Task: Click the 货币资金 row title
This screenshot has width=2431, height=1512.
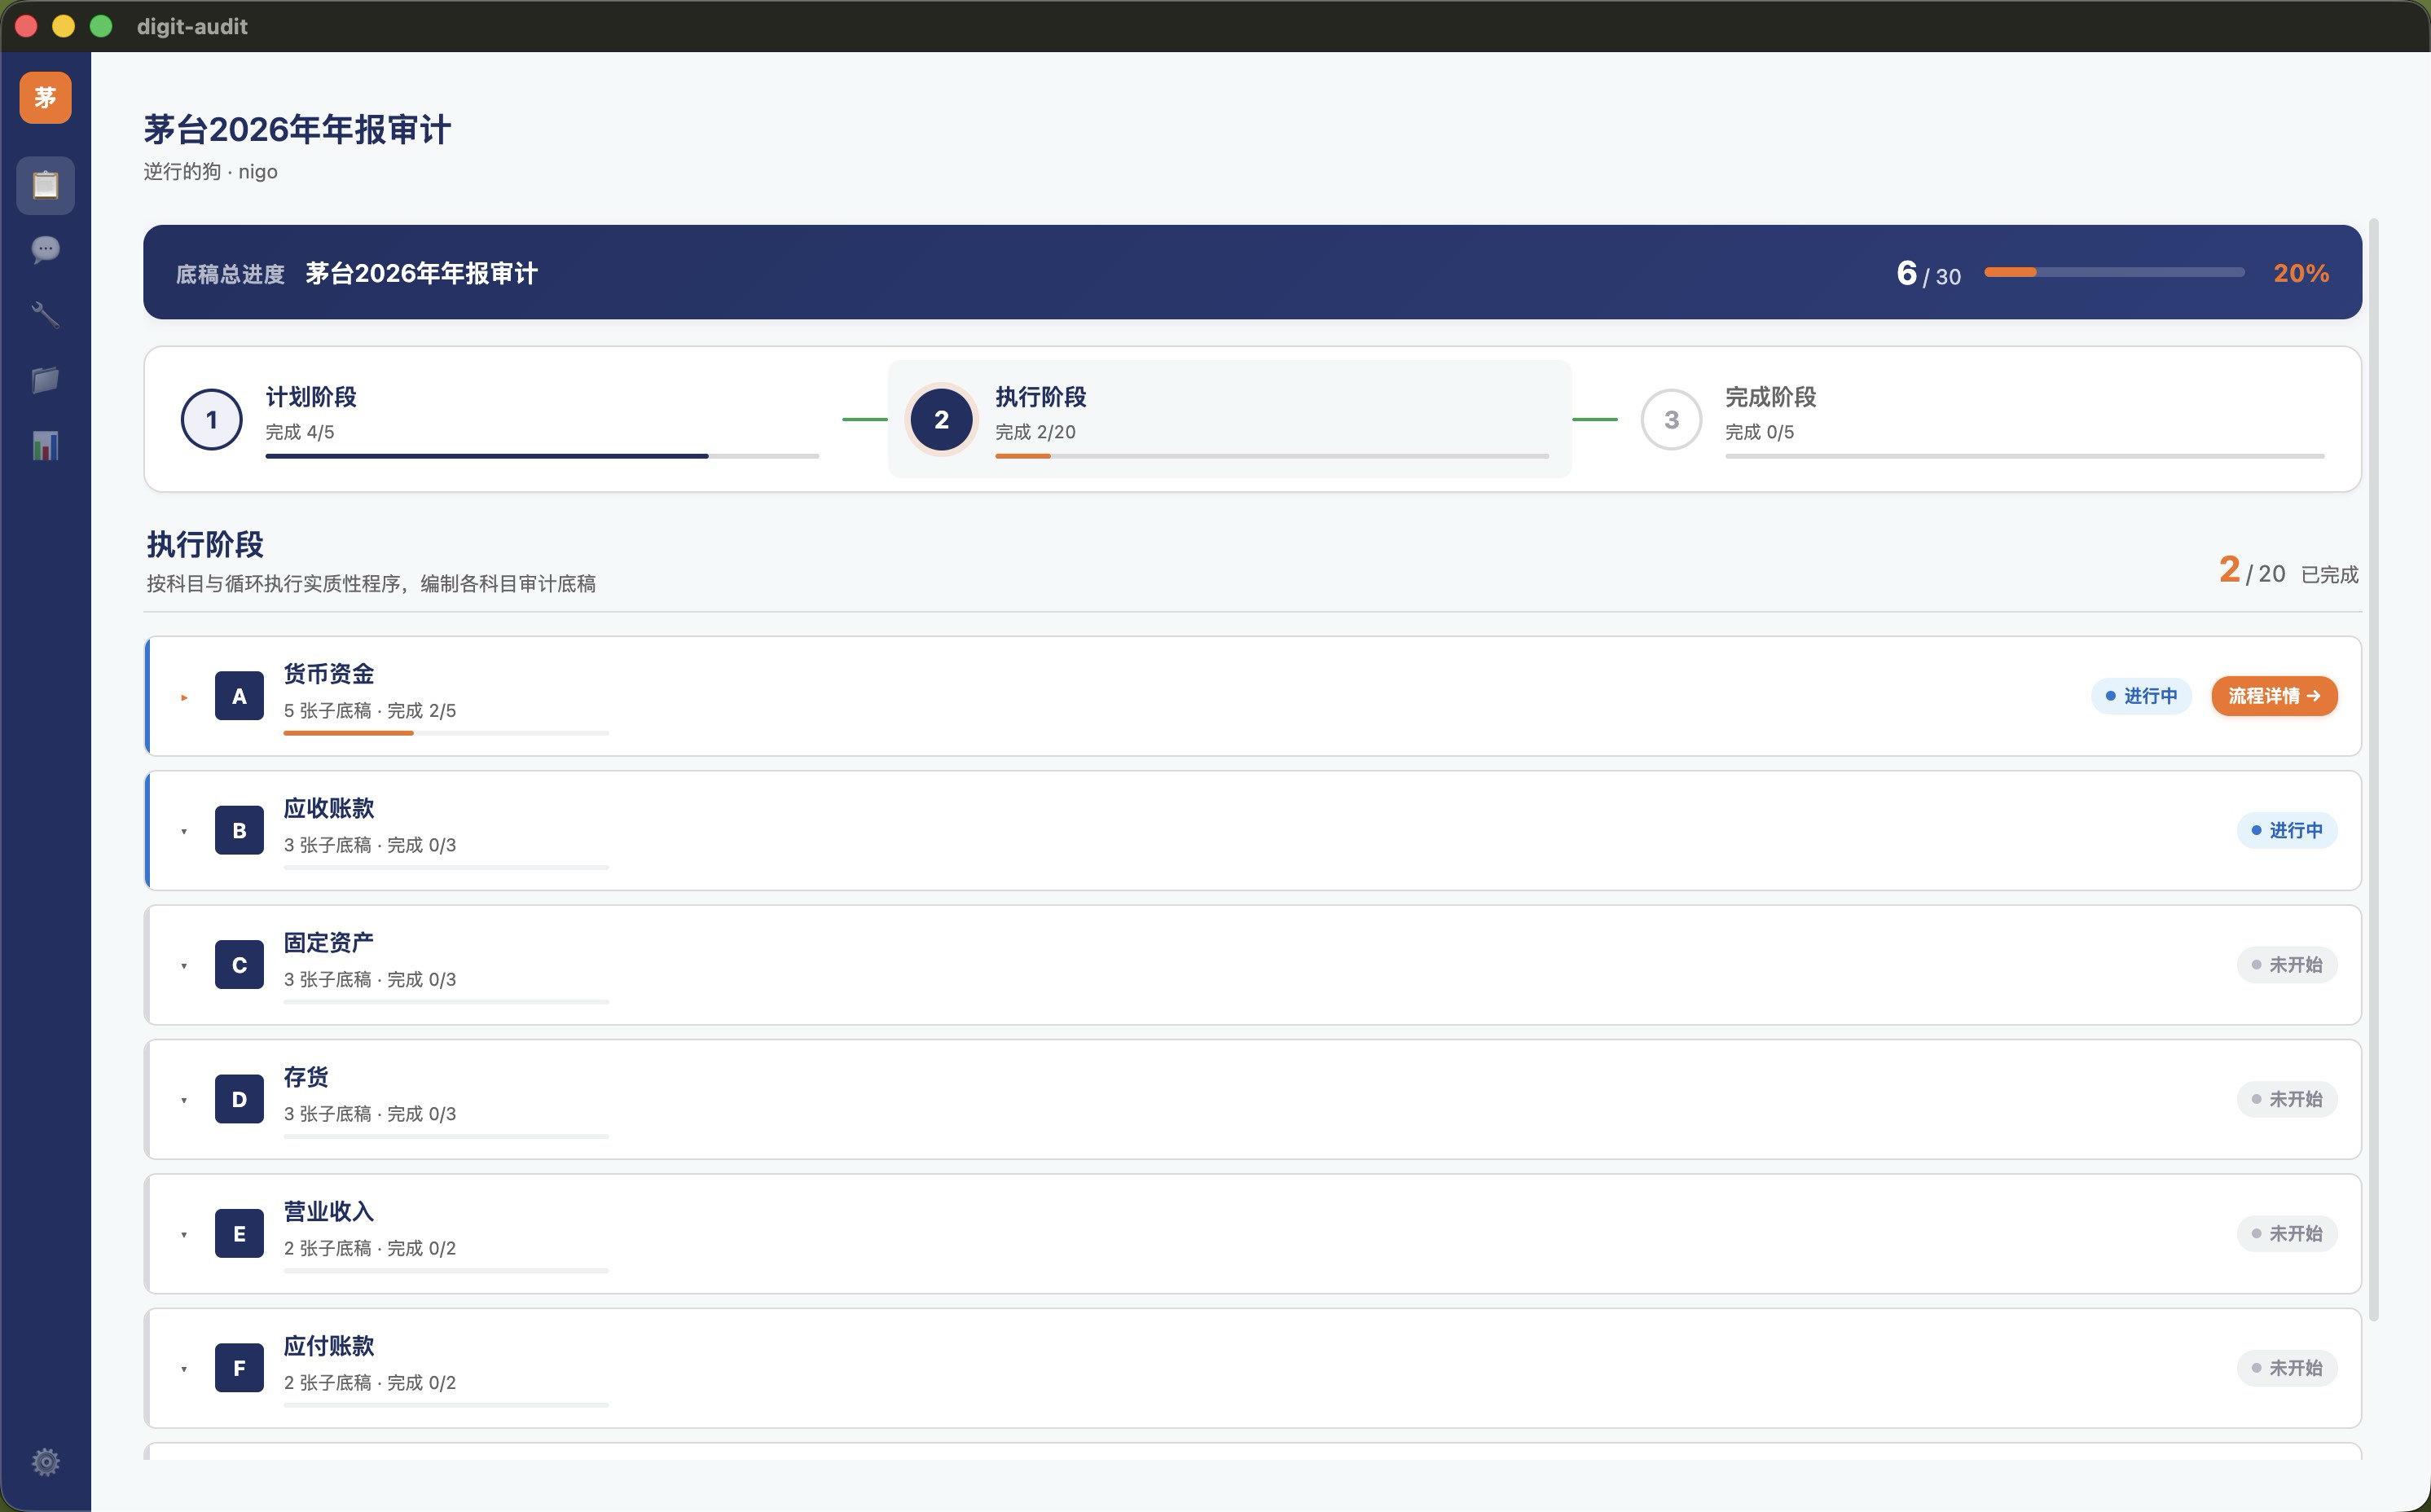Action: [x=329, y=674]
